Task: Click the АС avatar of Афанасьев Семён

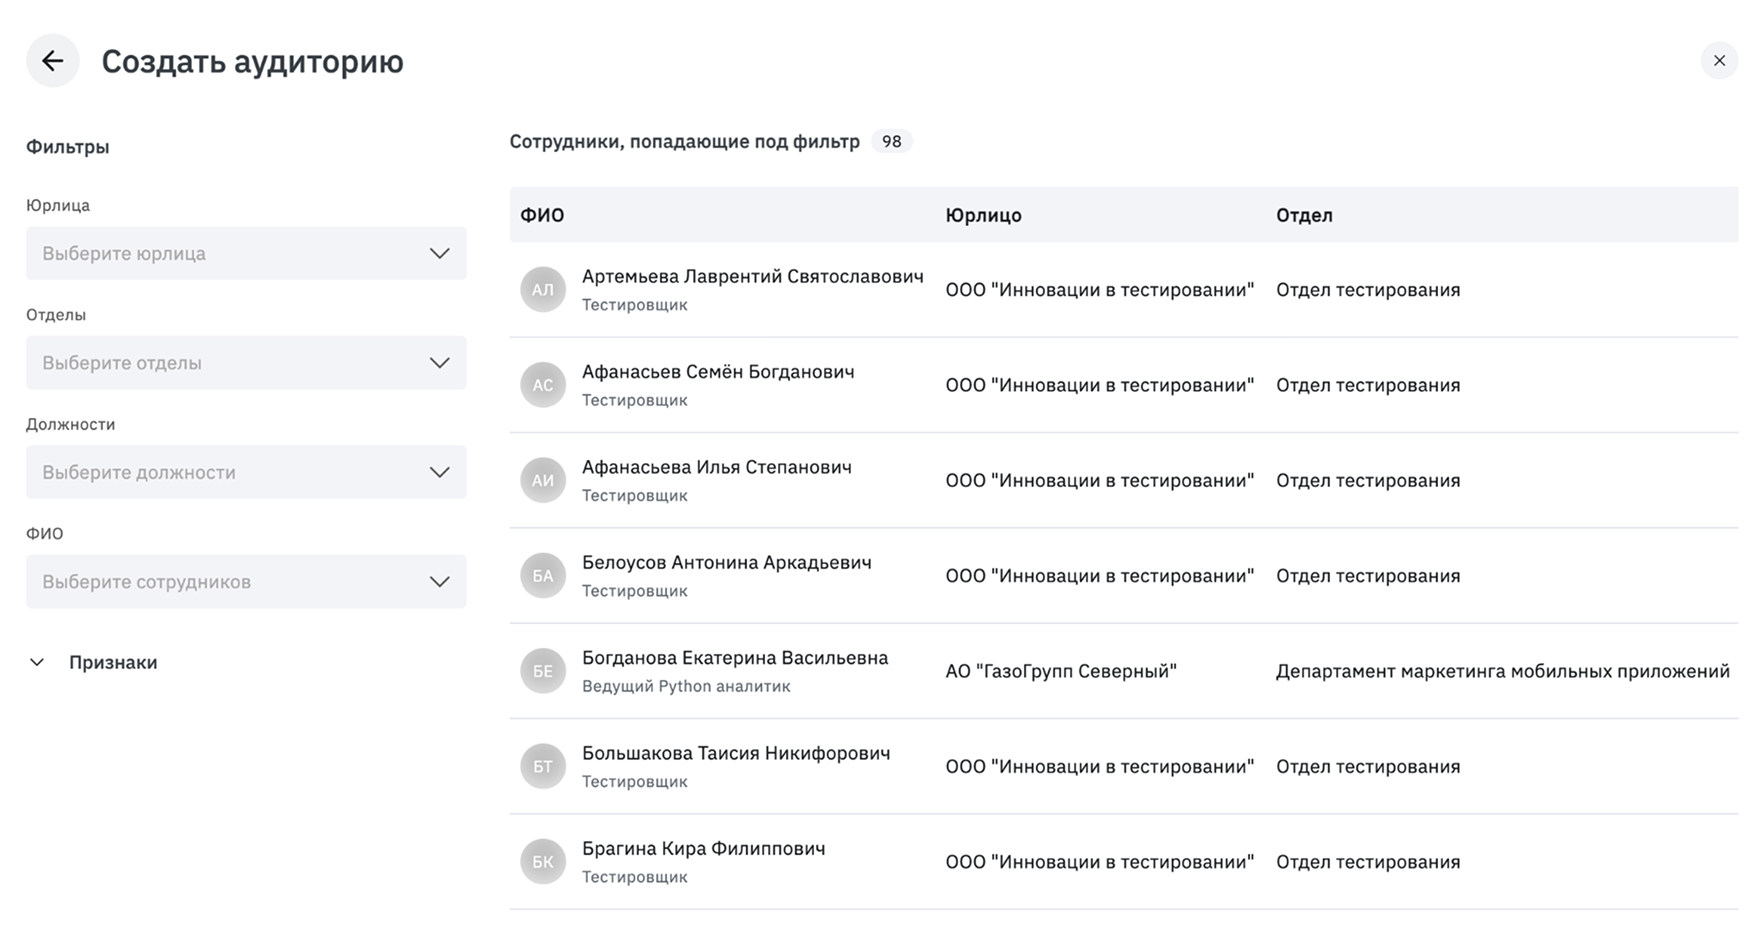Action: (543, 385)
